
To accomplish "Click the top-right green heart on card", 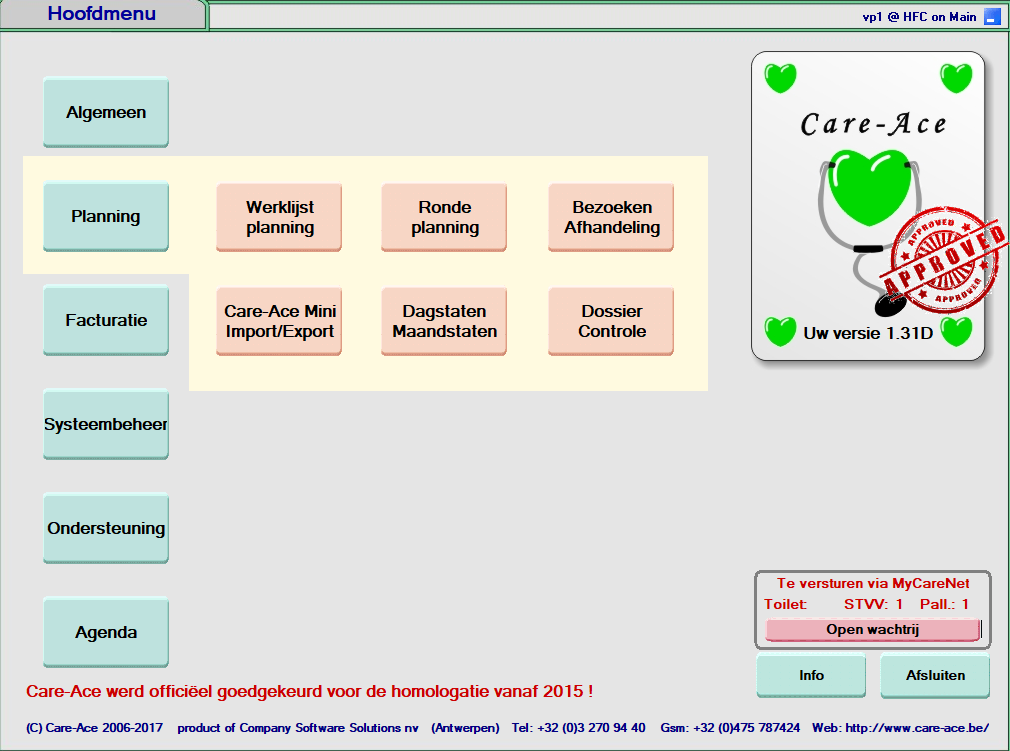I will [956, 77].
